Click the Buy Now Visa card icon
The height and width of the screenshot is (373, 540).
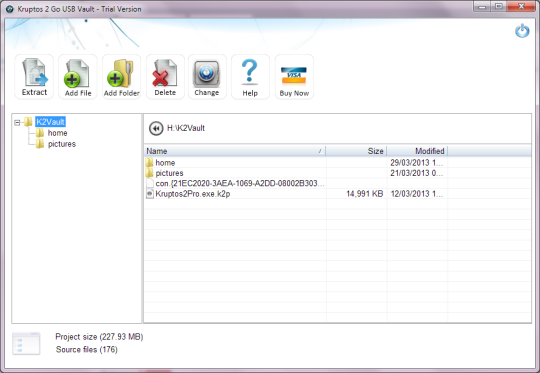pyautogui.click(x=294, y=76)
